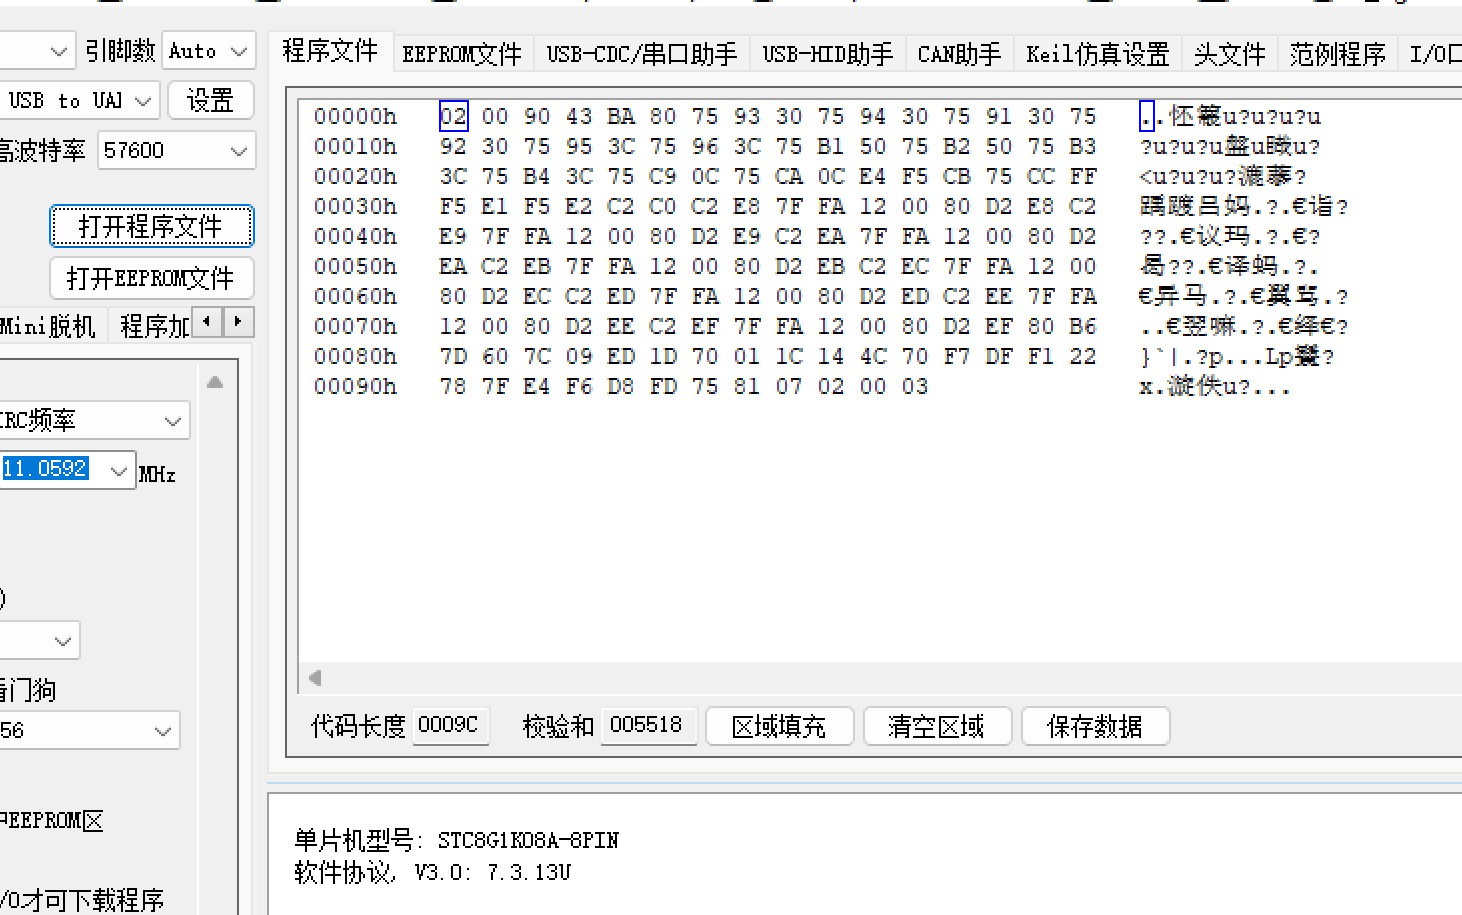Click address label 00080h
Screen dimensions: 1462x915
[x=355, y=356]
